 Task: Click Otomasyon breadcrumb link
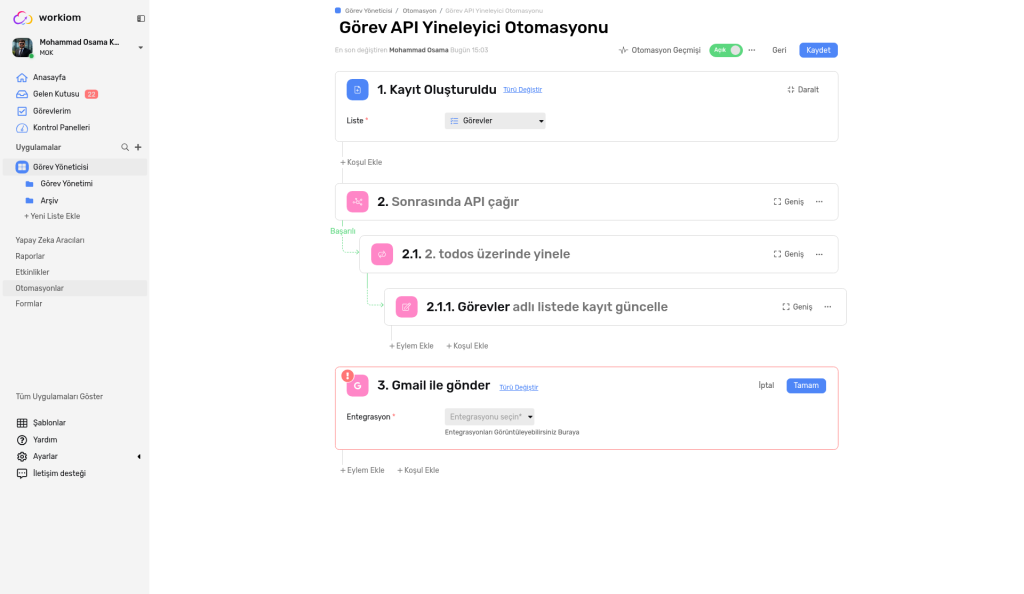click(419, 10)
